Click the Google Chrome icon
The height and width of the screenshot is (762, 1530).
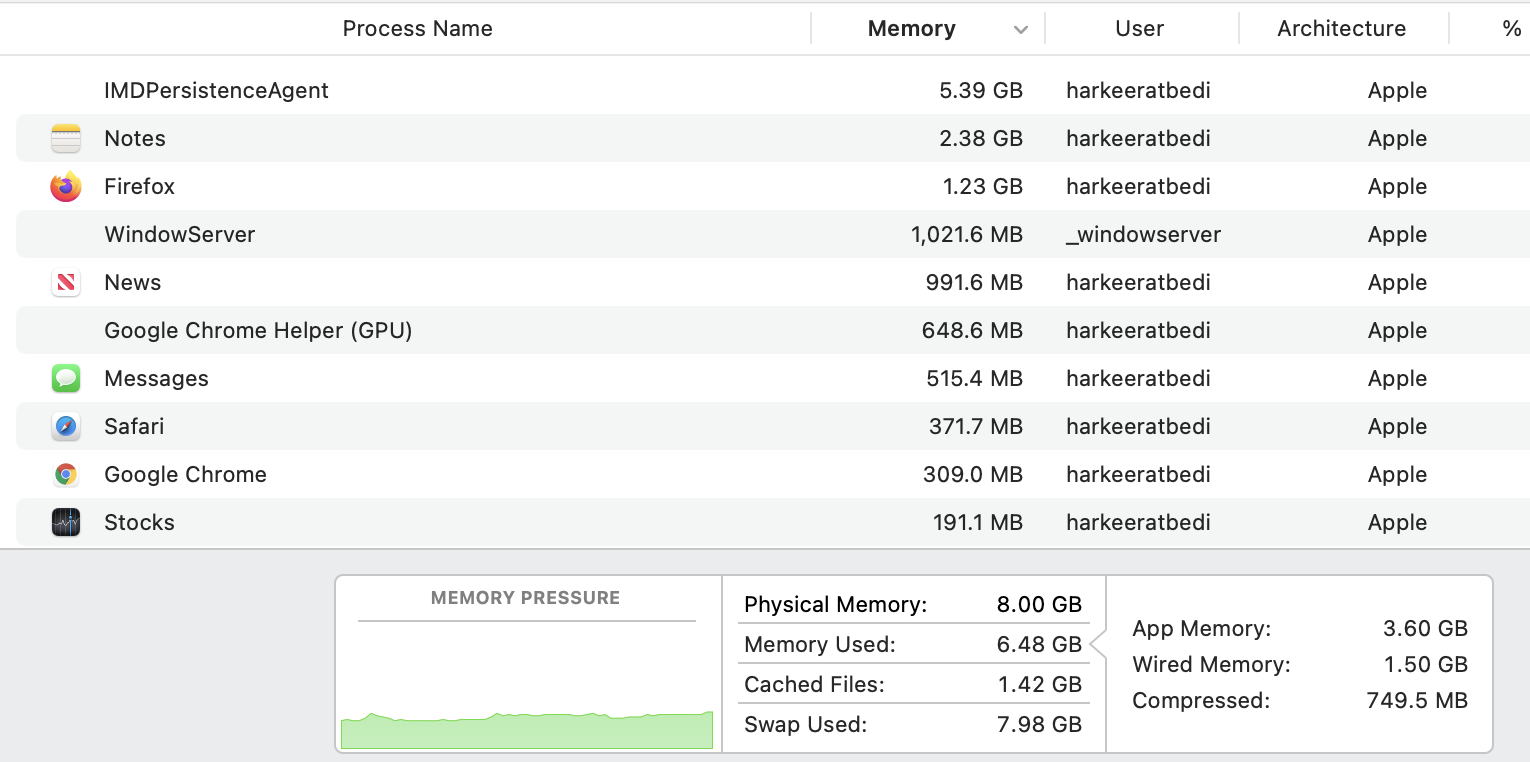66,475
